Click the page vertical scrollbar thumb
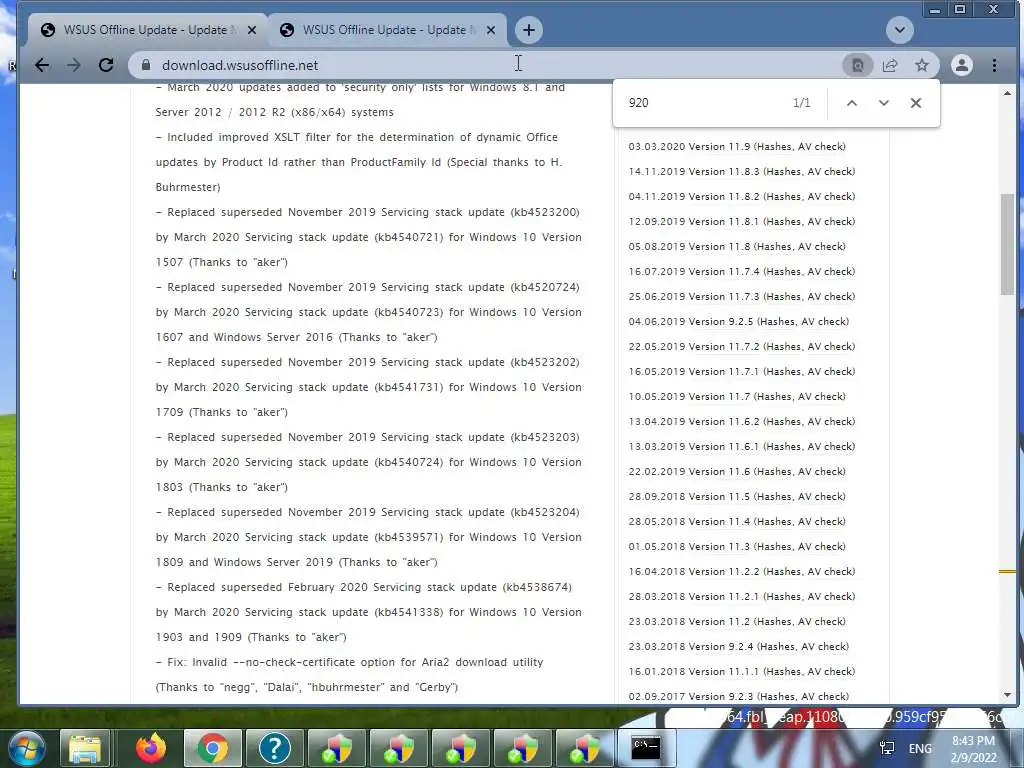1024x768 pixels. click(x=1007, y=244)
